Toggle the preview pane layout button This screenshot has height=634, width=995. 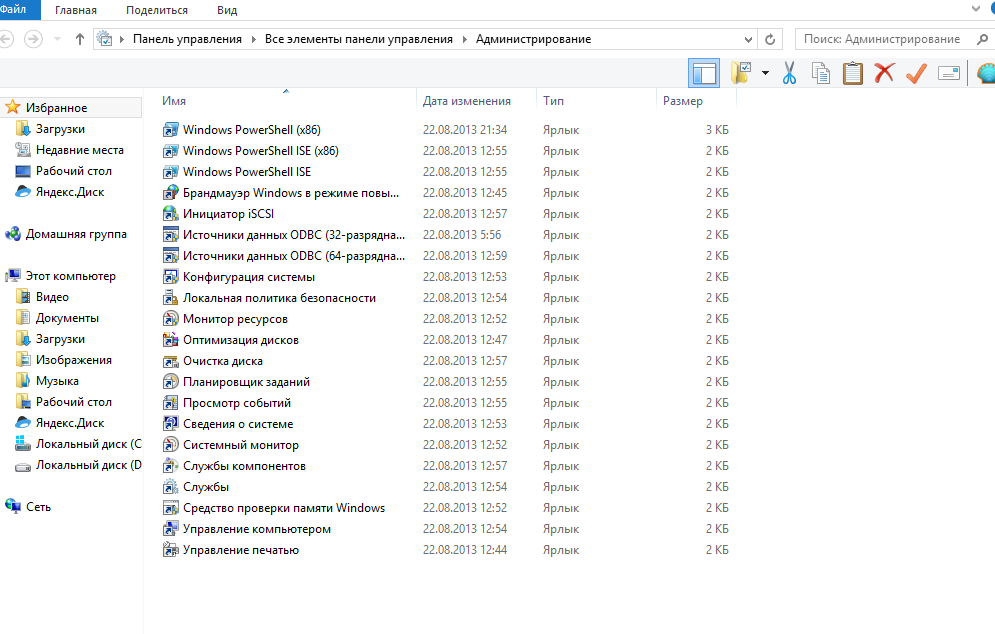coord(704,74)
